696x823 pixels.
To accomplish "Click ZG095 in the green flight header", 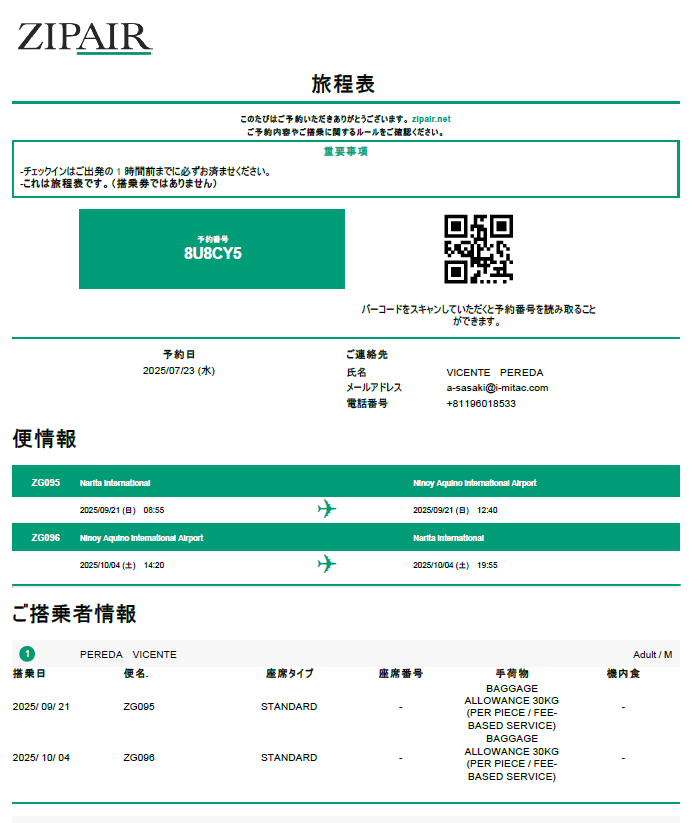I will pyautogui.click(x=46, y=483).
